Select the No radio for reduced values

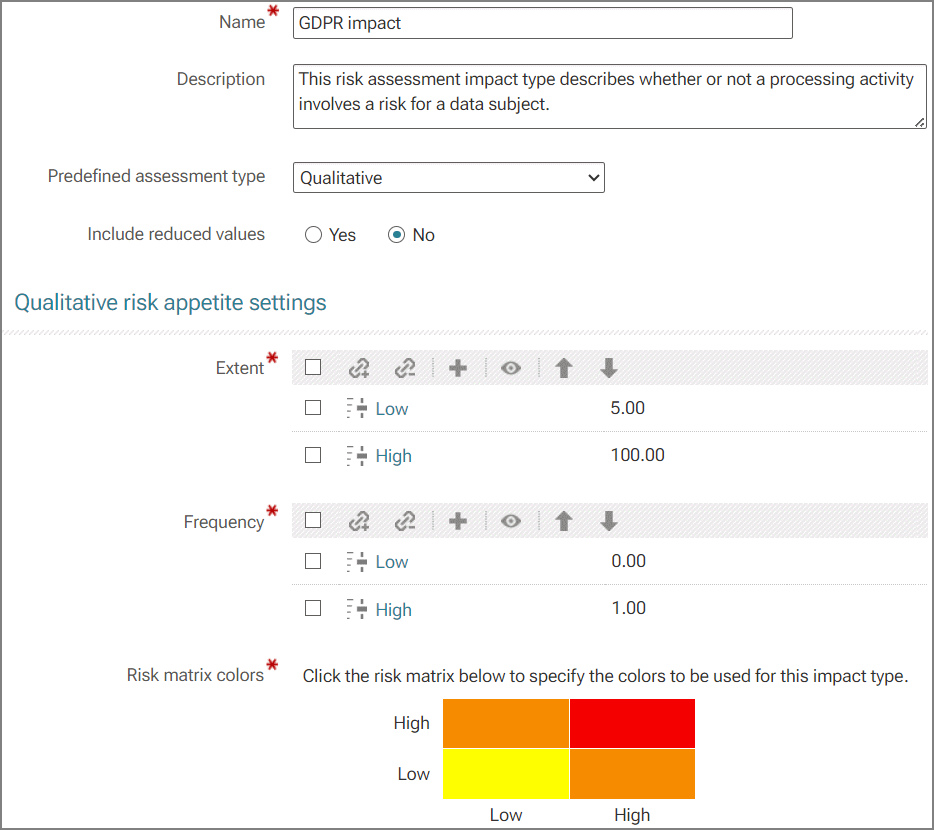[396, 235]
